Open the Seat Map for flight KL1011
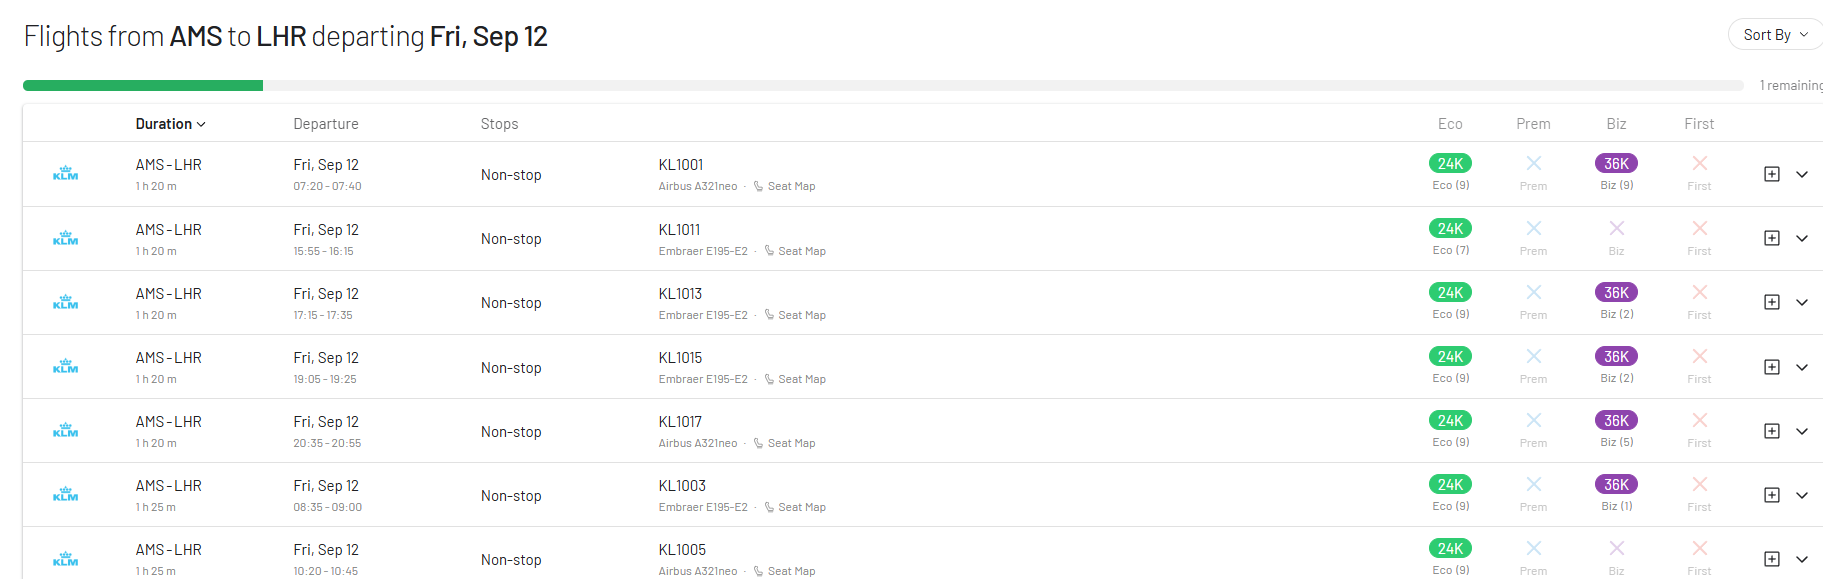 801,251
